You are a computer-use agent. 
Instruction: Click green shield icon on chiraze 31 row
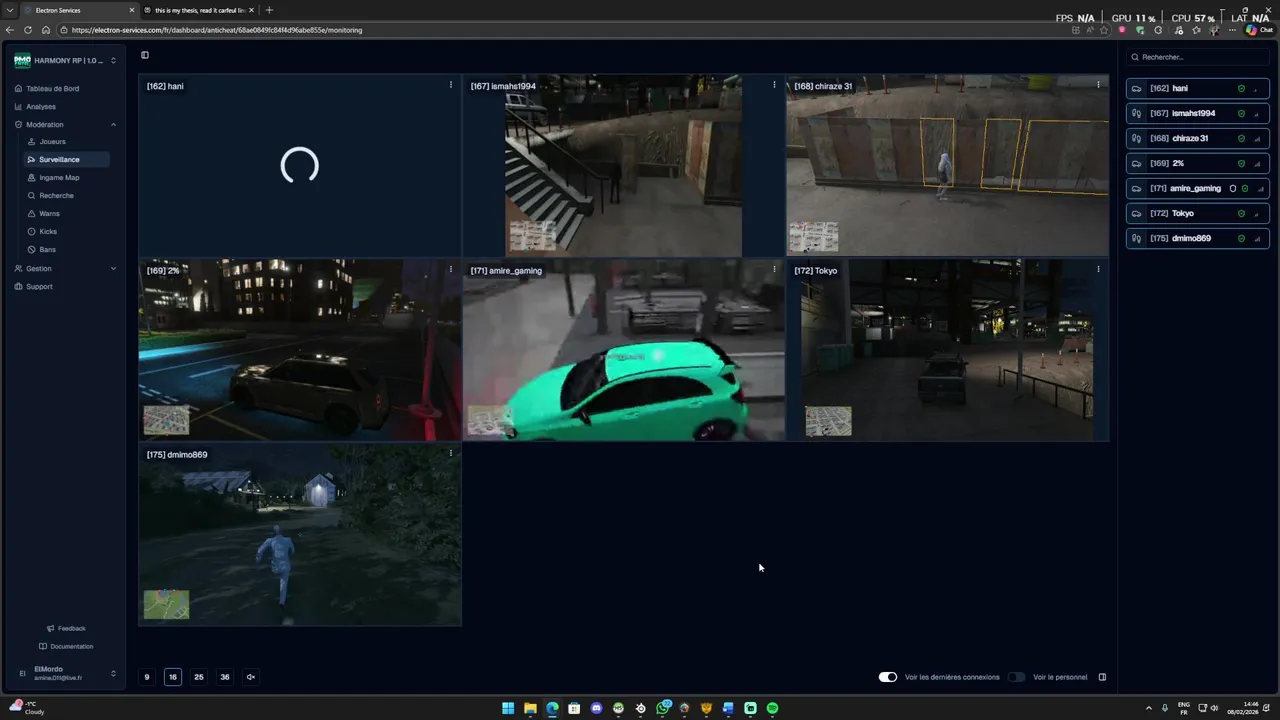(x=1242, y=138)
